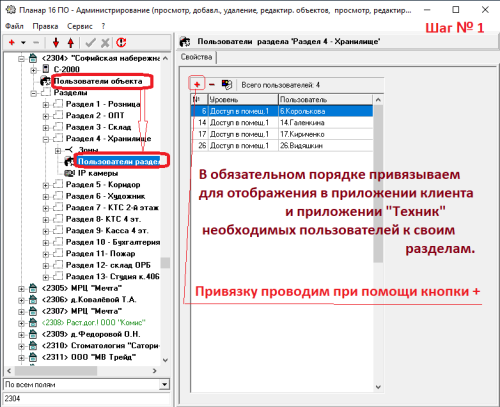Select Раздел 6 - Художник
Viewport: 500px width, 407px height.
[105, 196]
